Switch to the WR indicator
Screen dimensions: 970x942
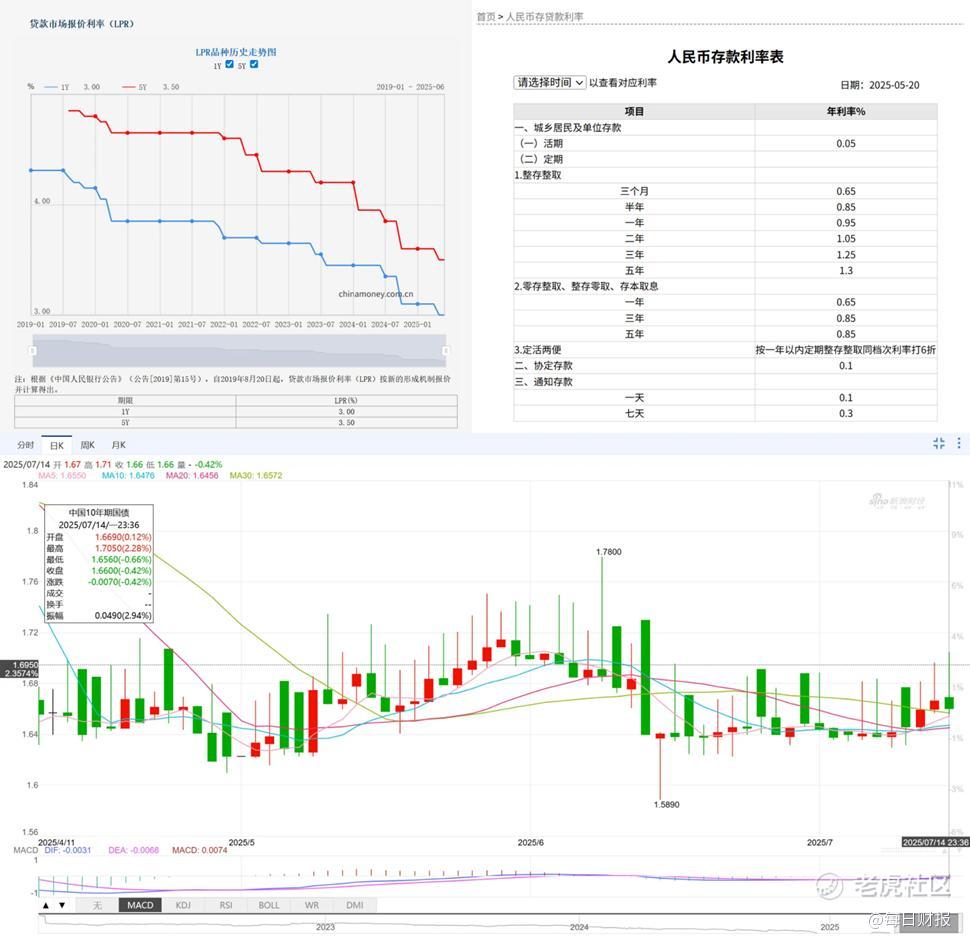click(312, 905)
